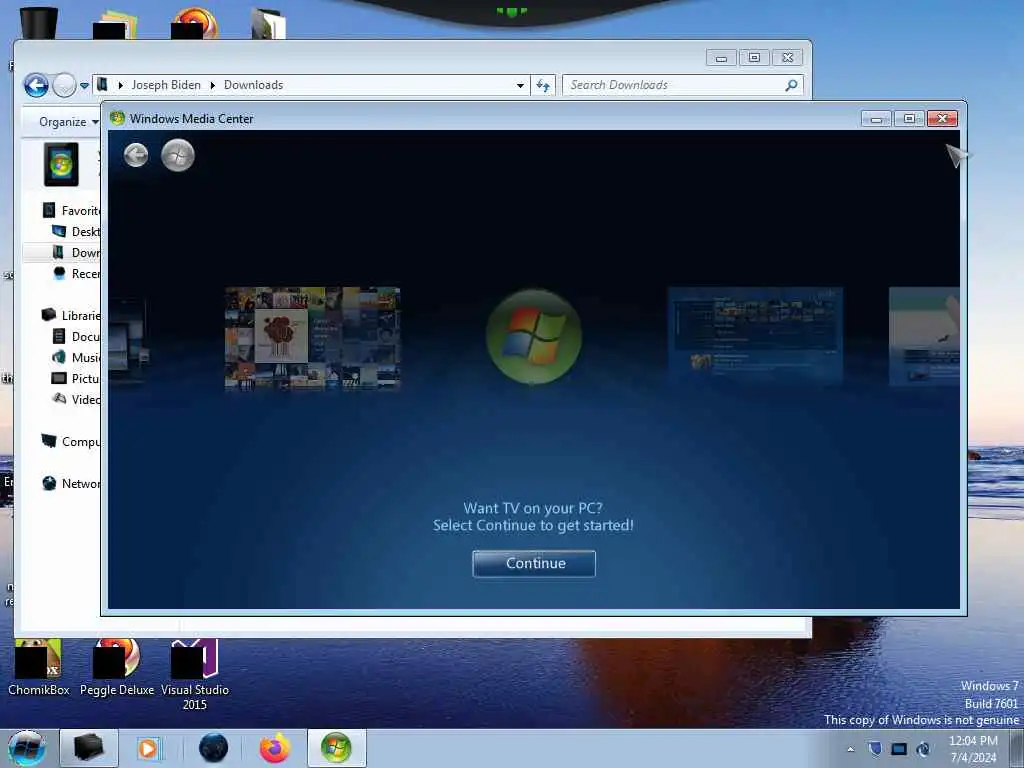The image size is (1024, 768).
Task: Click the Explorer forward navigation arrow
Action: pos(64,85)
